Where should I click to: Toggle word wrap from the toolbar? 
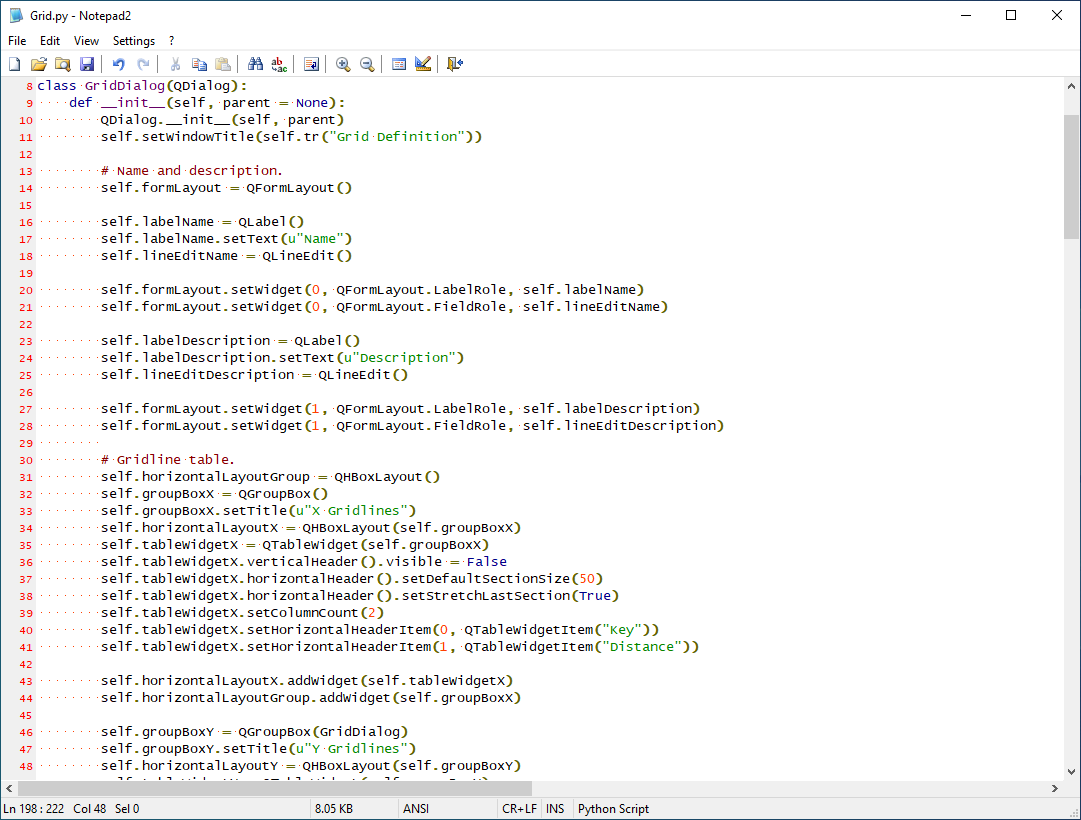pos(312,64)
